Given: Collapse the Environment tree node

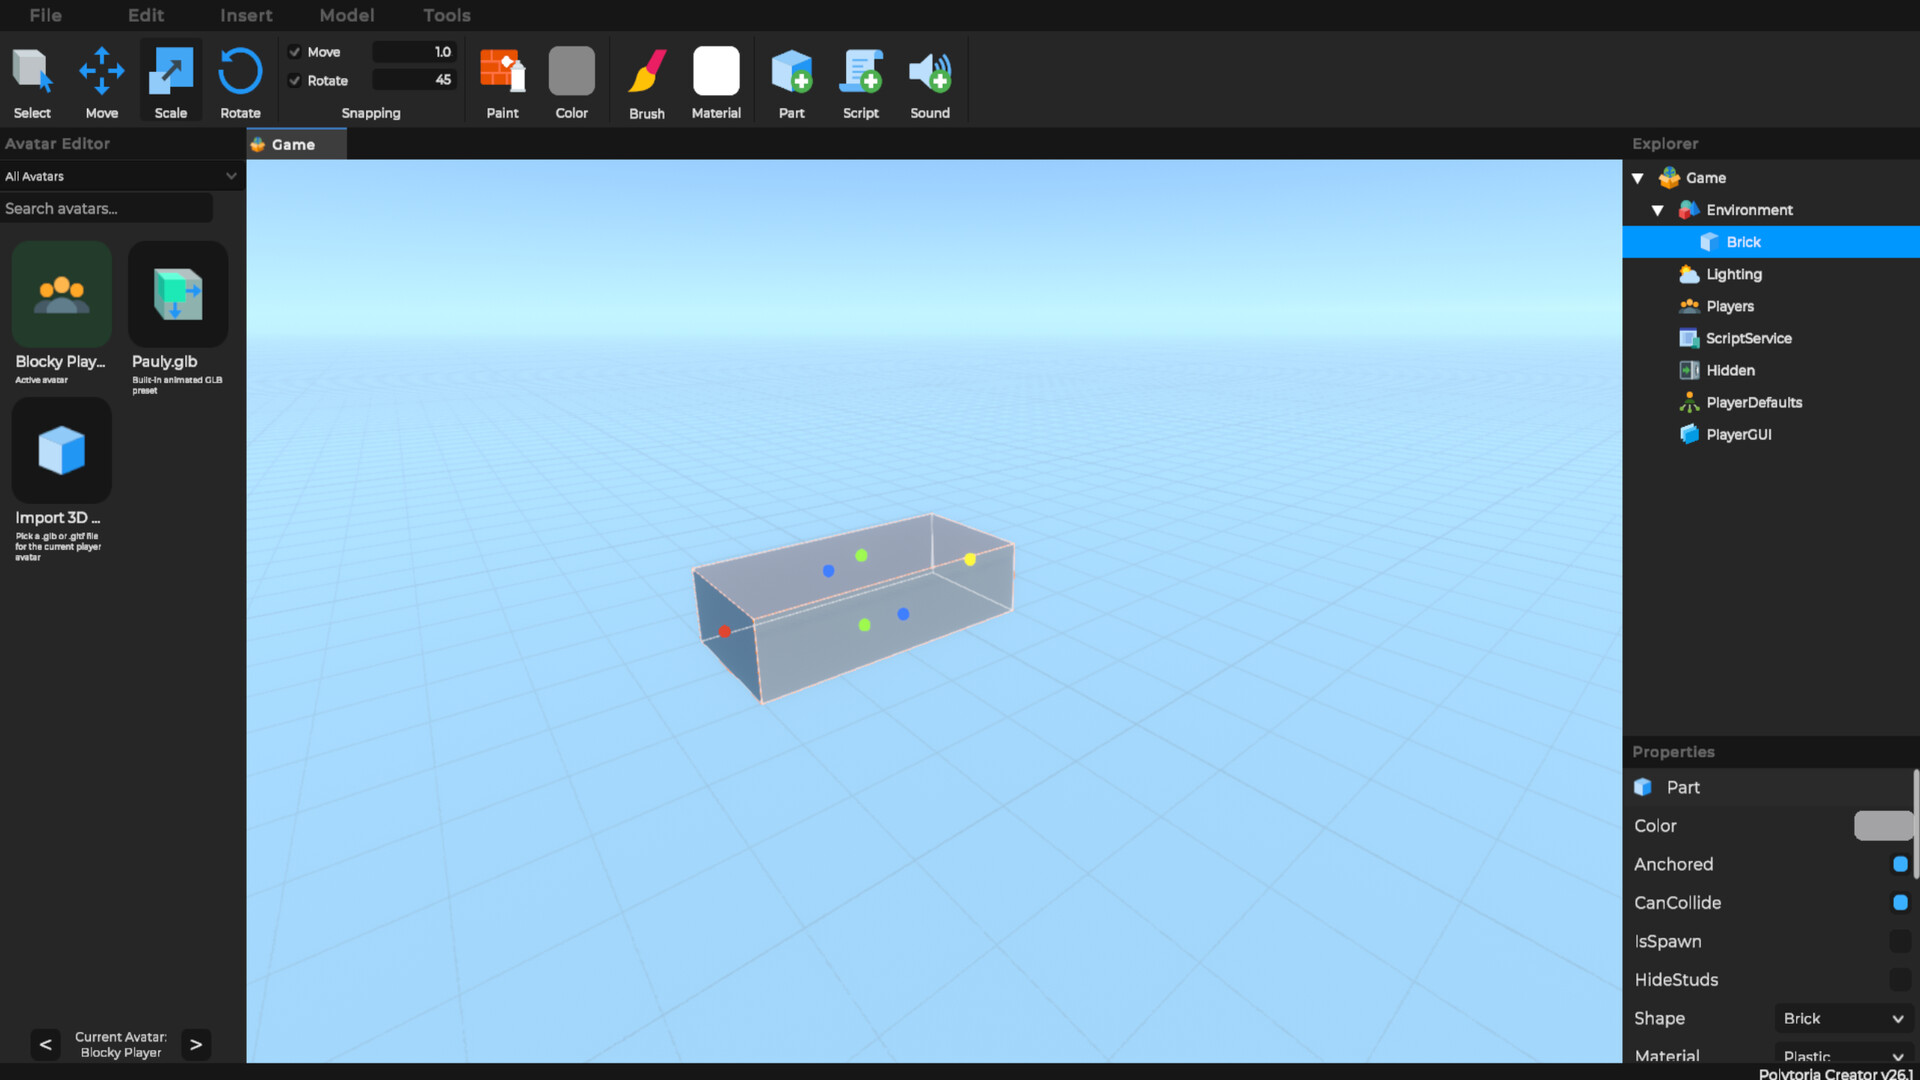Looking at the screenshot, I should click(1657, 210).
